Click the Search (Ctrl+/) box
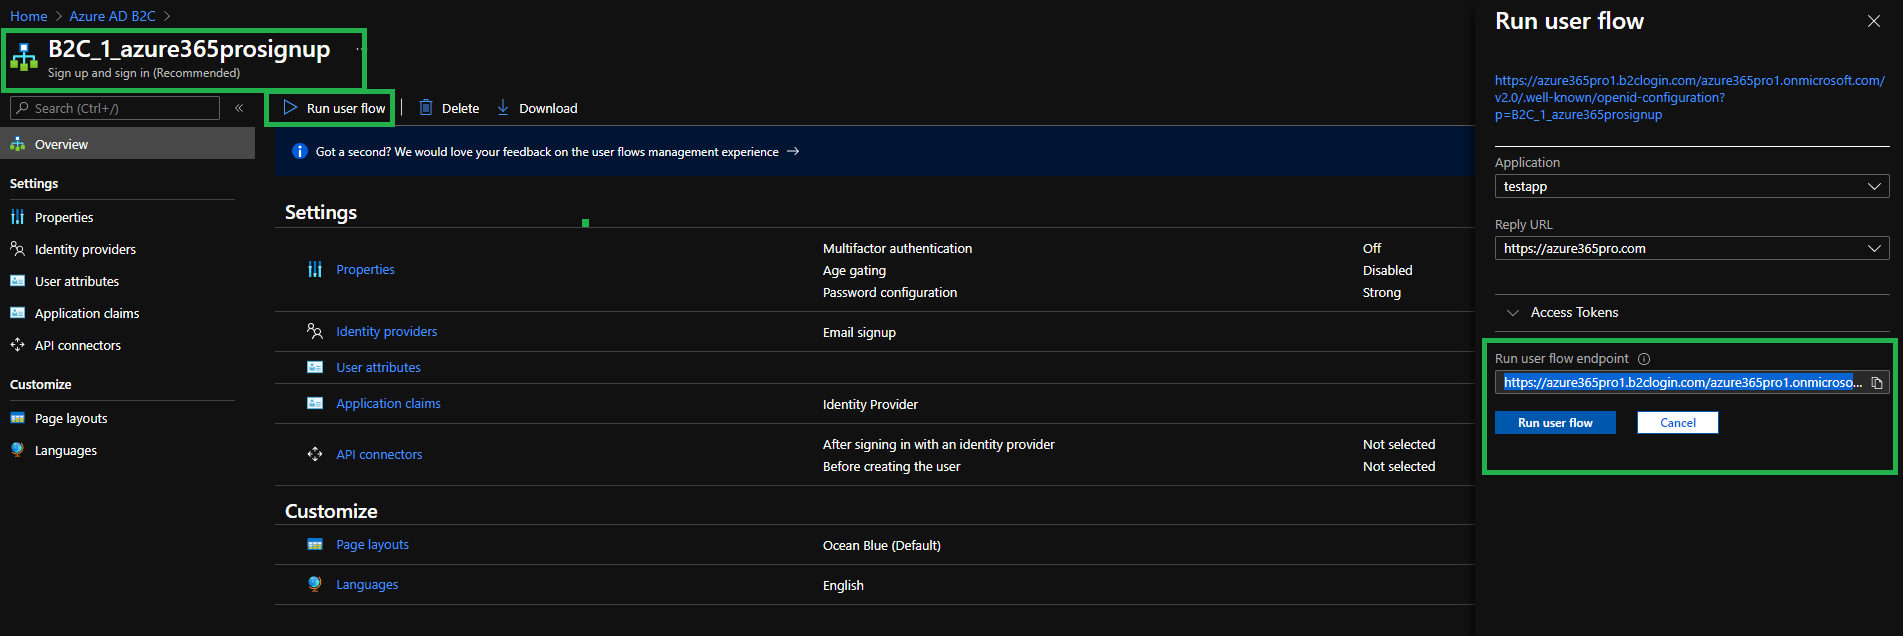 pos(115,108)
